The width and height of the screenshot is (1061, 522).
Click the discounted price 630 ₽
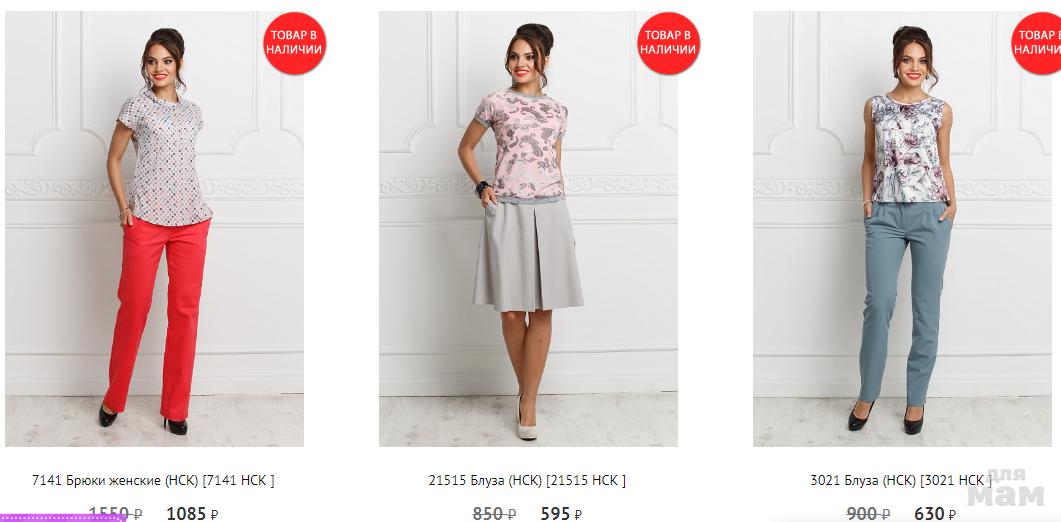point(935,514)
